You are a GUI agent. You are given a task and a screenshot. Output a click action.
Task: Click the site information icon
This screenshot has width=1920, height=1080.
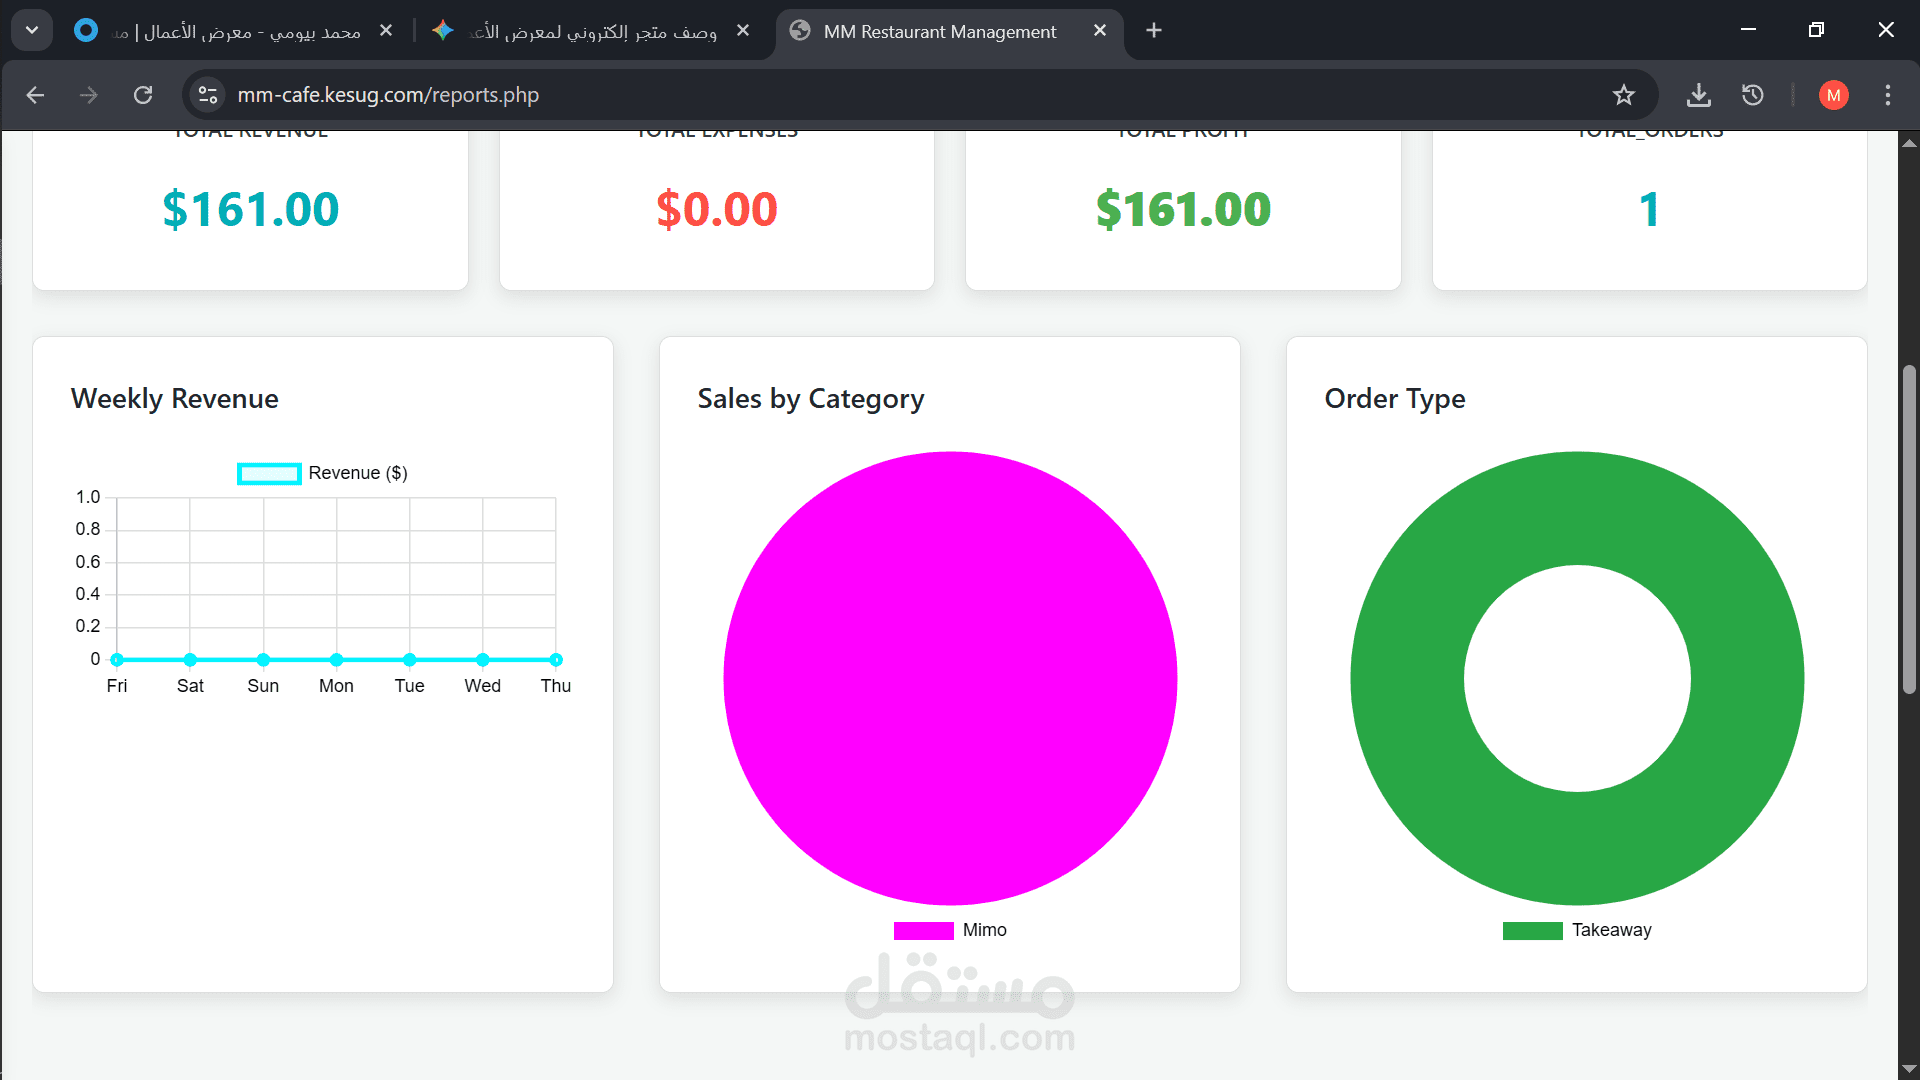(x=208, y=95)
